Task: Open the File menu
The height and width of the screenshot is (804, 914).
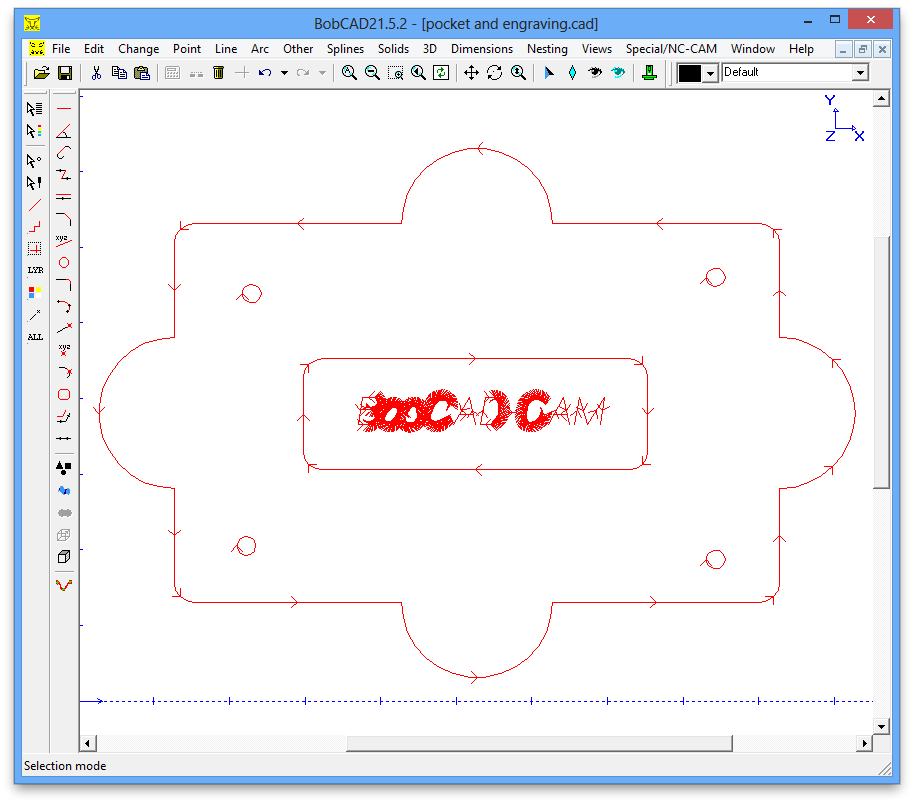Action: tap(61, 49)
